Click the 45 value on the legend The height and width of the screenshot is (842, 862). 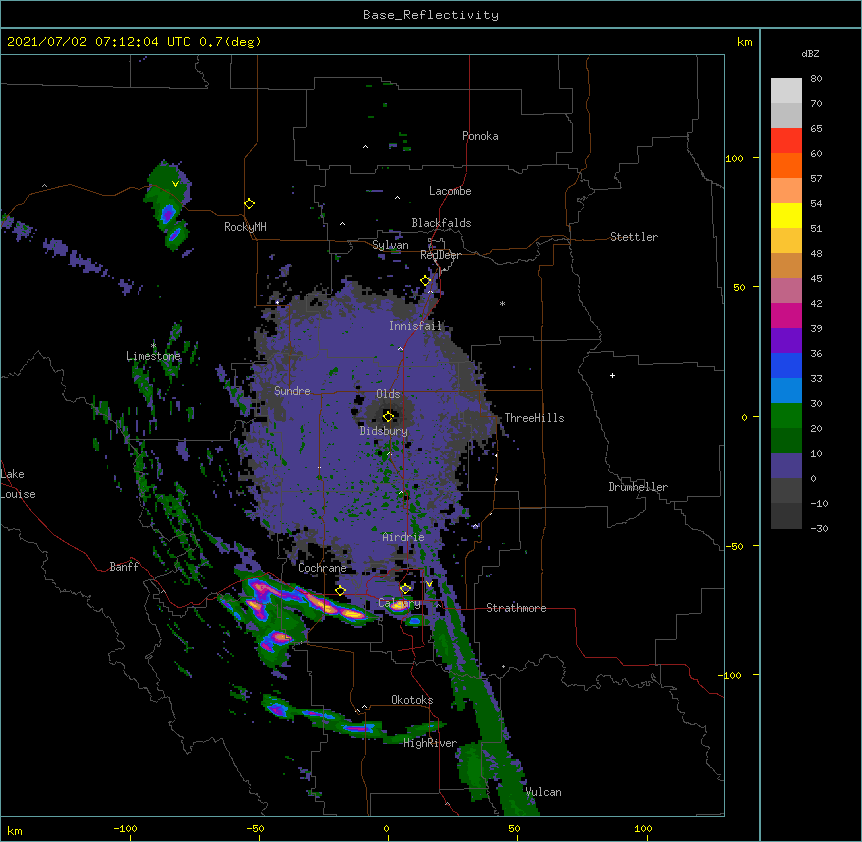pyautogui.click(x=816, y=278)
